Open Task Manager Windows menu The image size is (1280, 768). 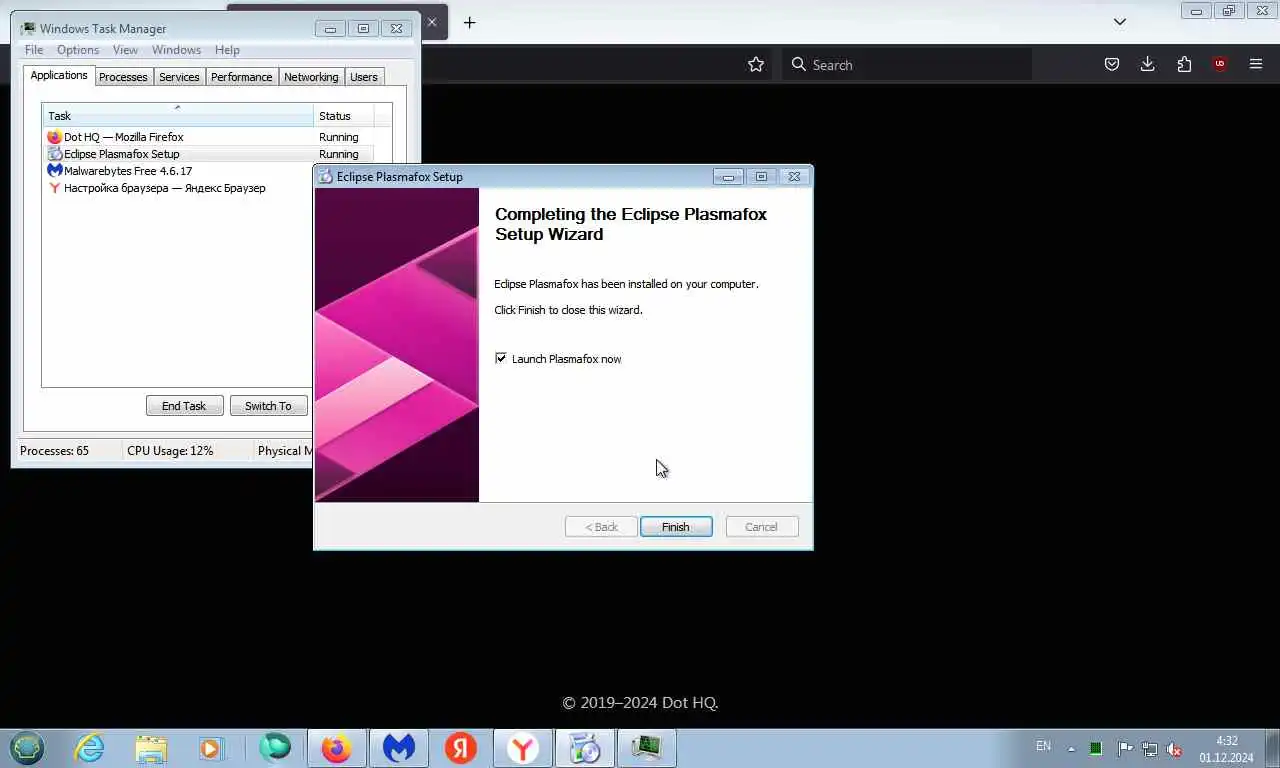coord(176,50)
